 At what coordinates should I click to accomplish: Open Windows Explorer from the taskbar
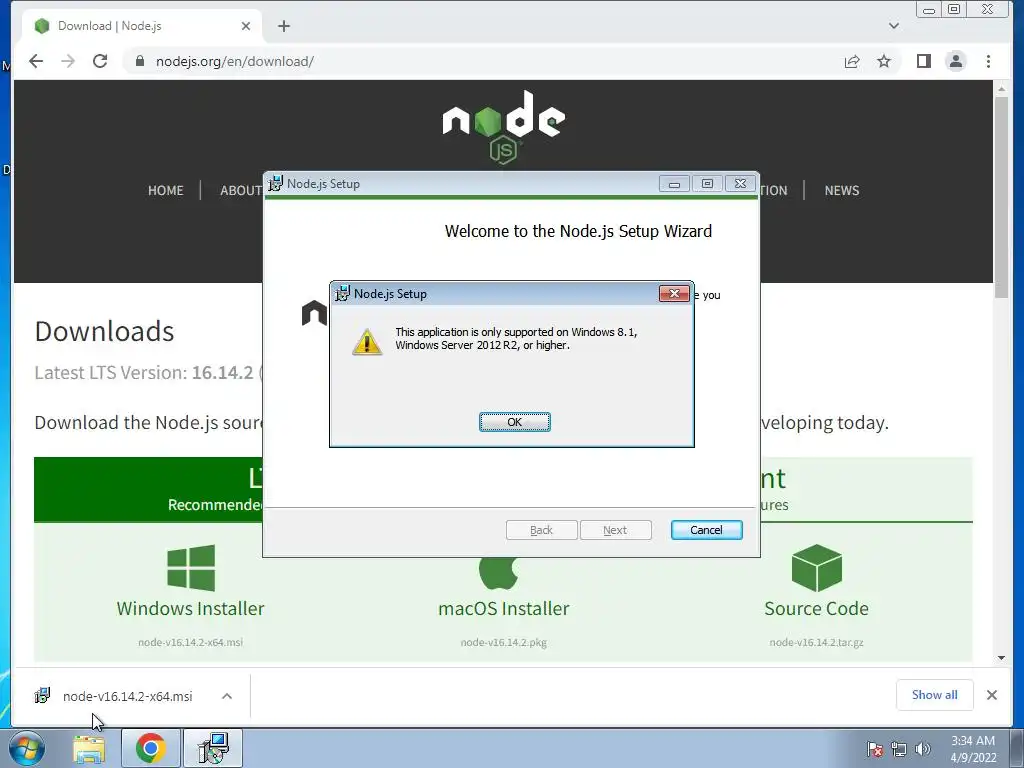click(89, 748)
